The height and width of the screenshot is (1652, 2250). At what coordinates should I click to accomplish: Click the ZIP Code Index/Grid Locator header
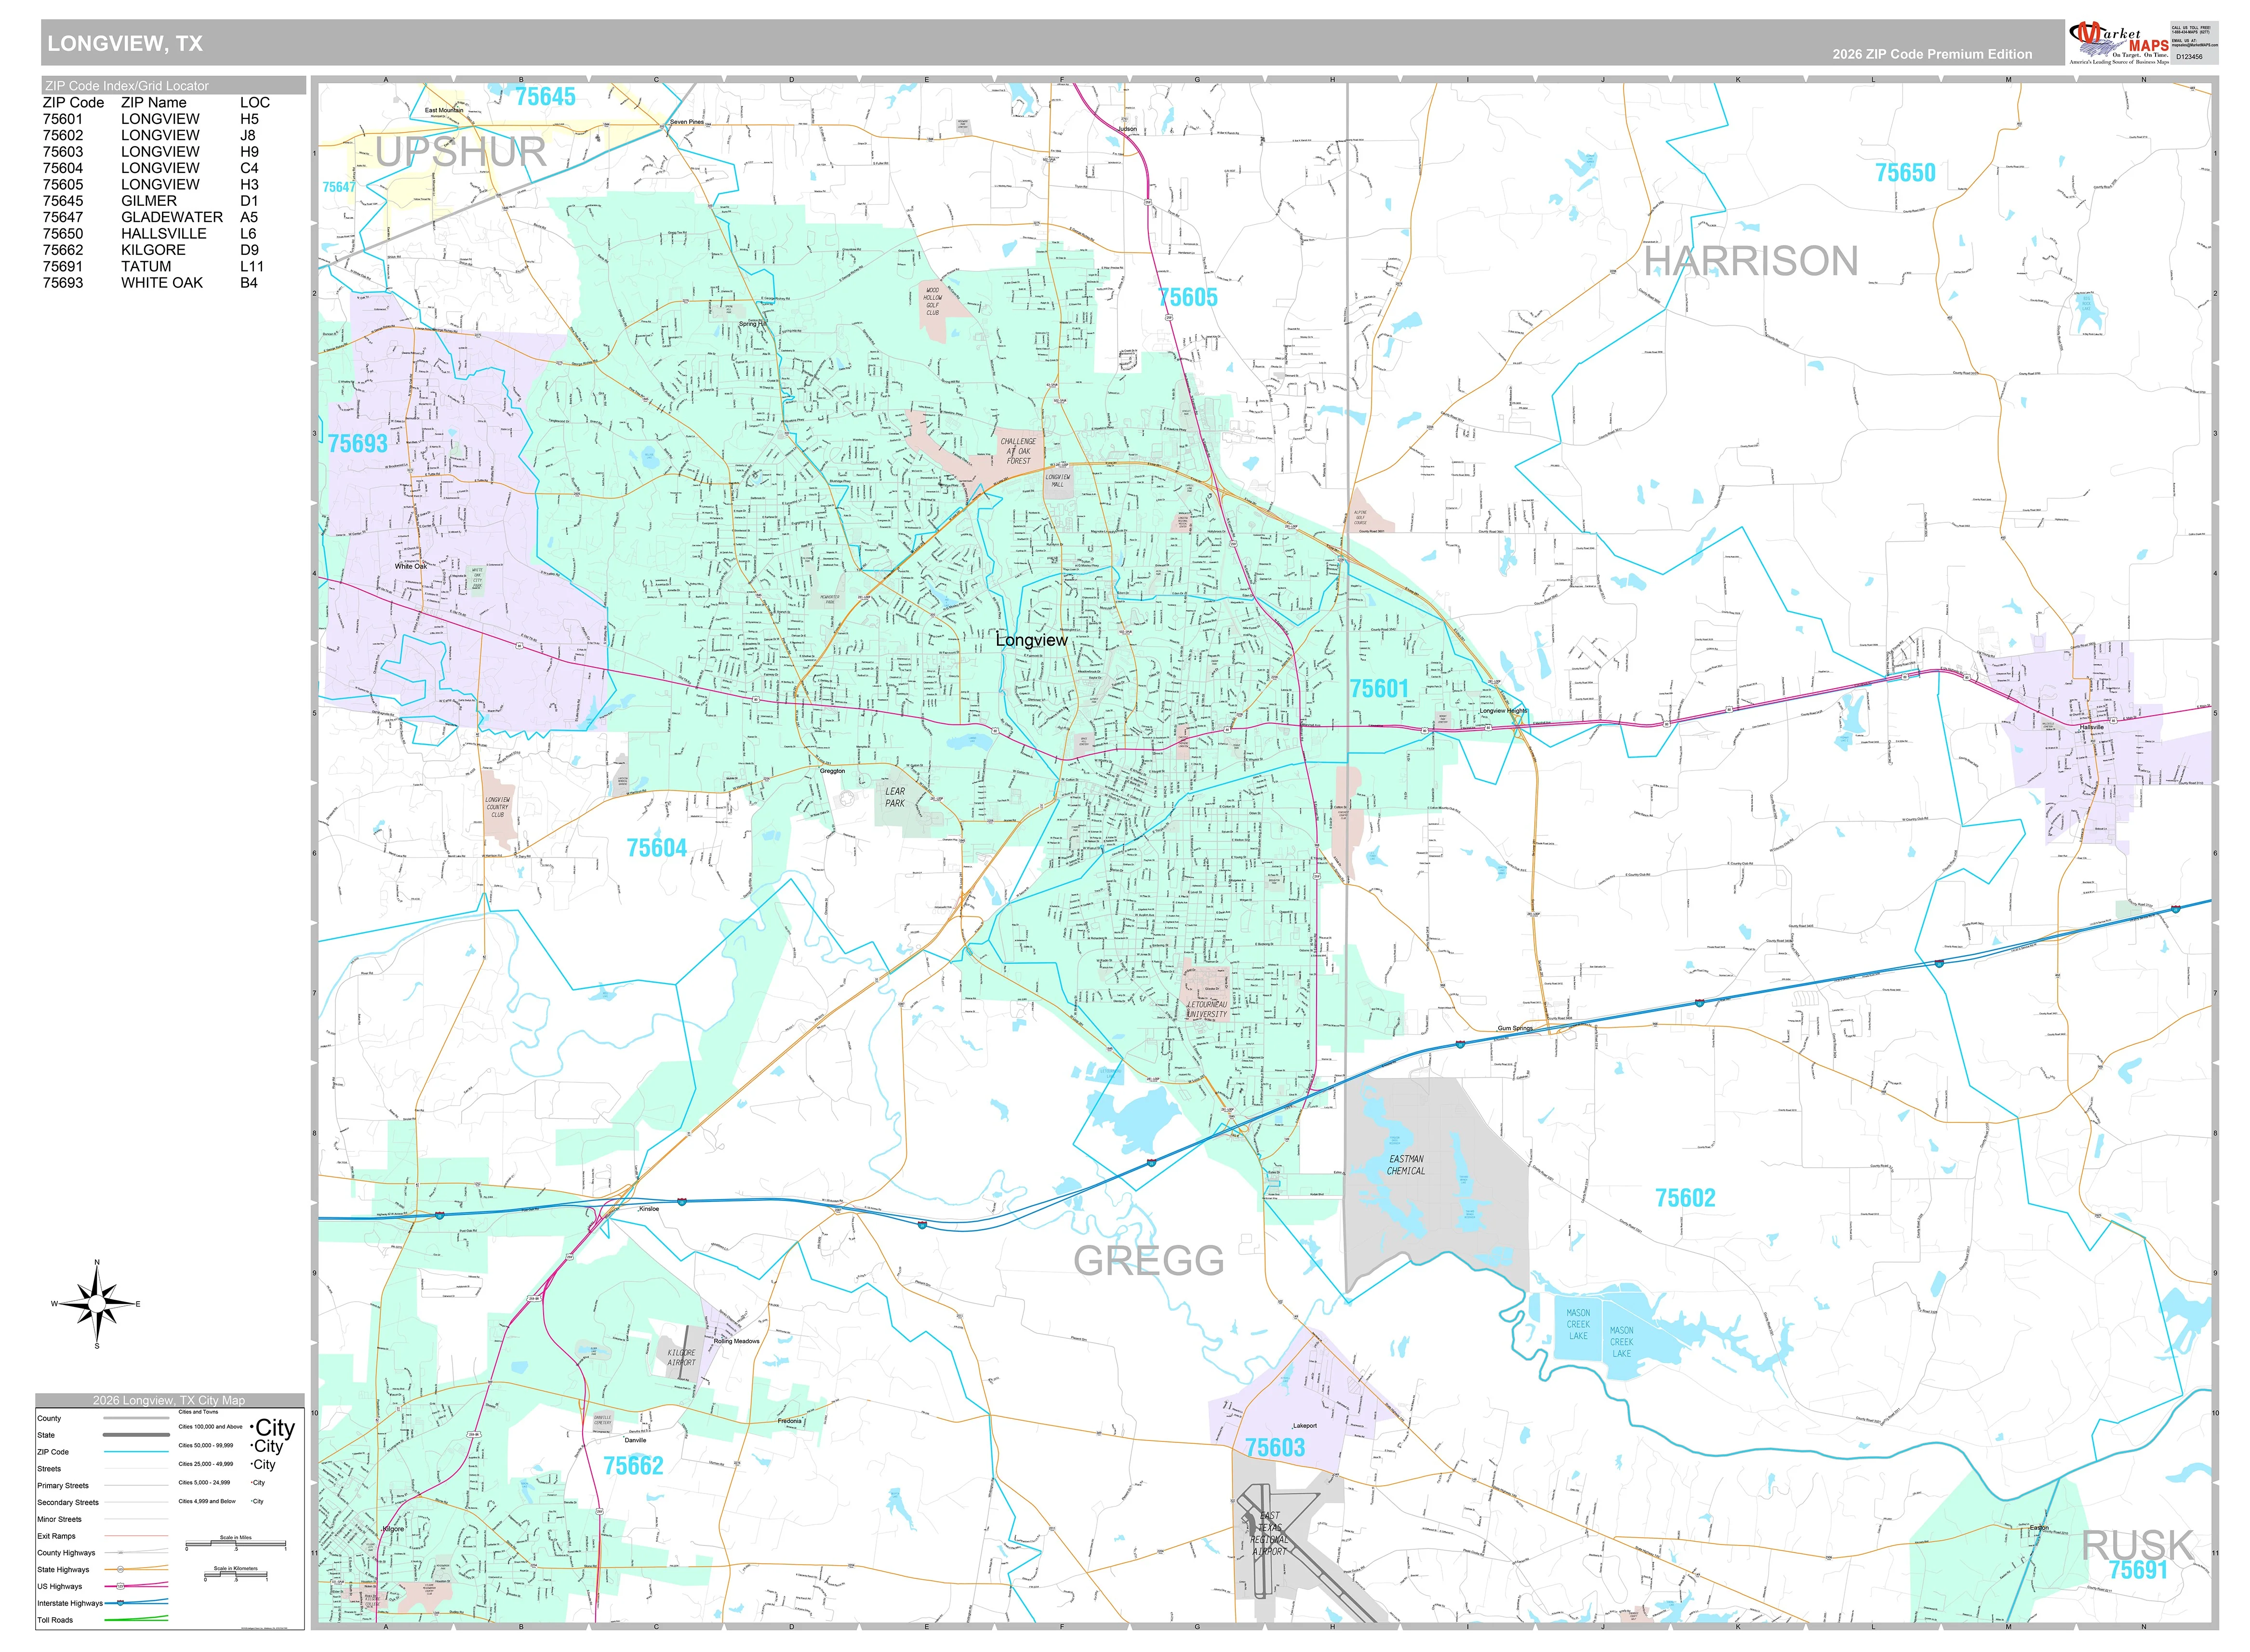[173, 85]
